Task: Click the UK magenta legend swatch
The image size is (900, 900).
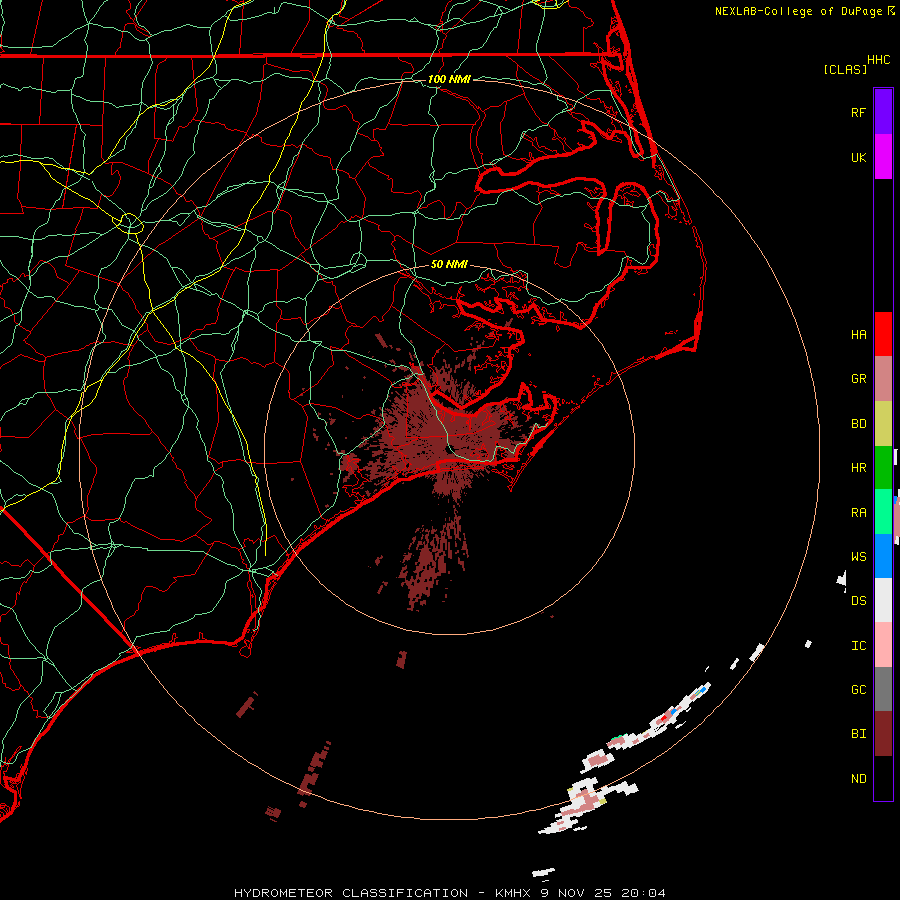Action: pos(883,157)
